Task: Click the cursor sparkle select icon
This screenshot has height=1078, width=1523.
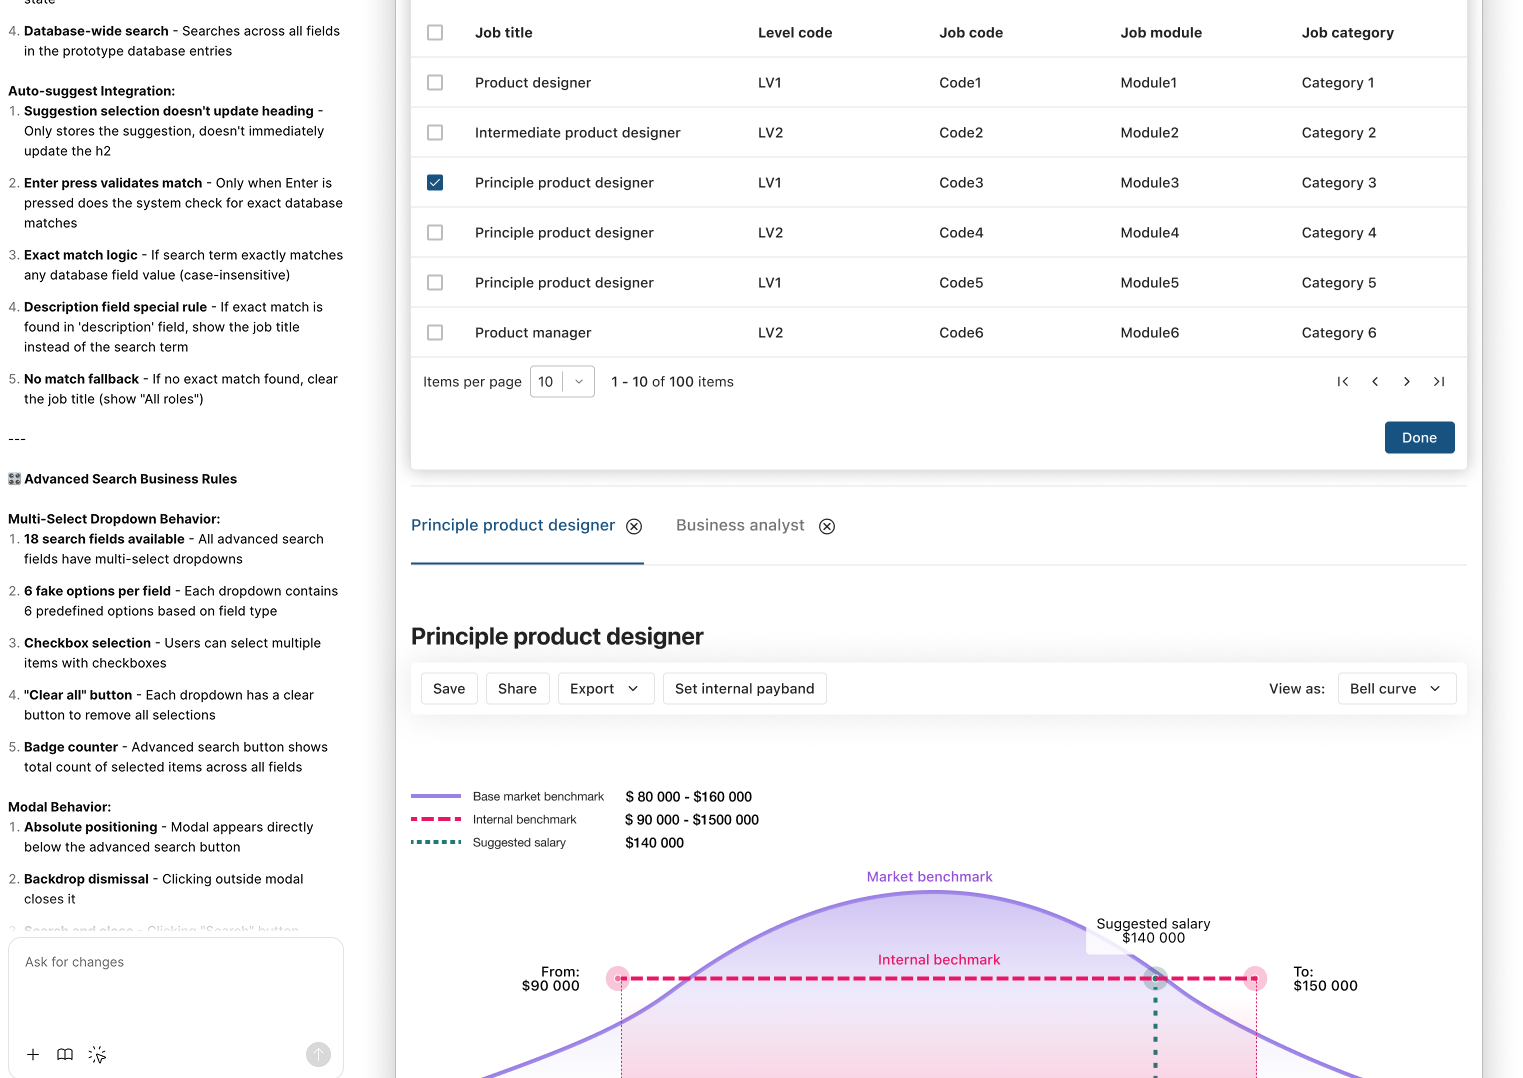Action: pyautogui.click(x=97, y=1054)
